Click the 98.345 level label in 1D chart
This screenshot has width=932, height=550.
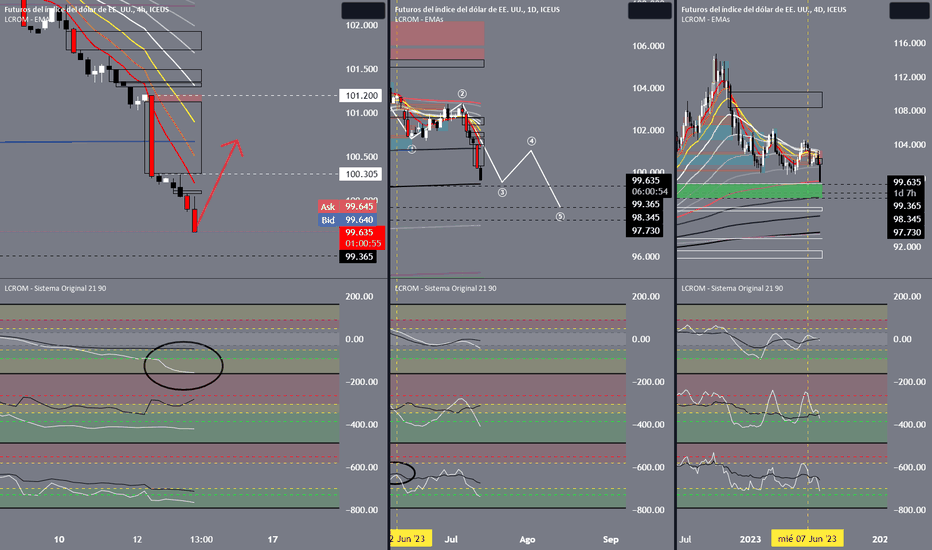[x=646, y=218]
